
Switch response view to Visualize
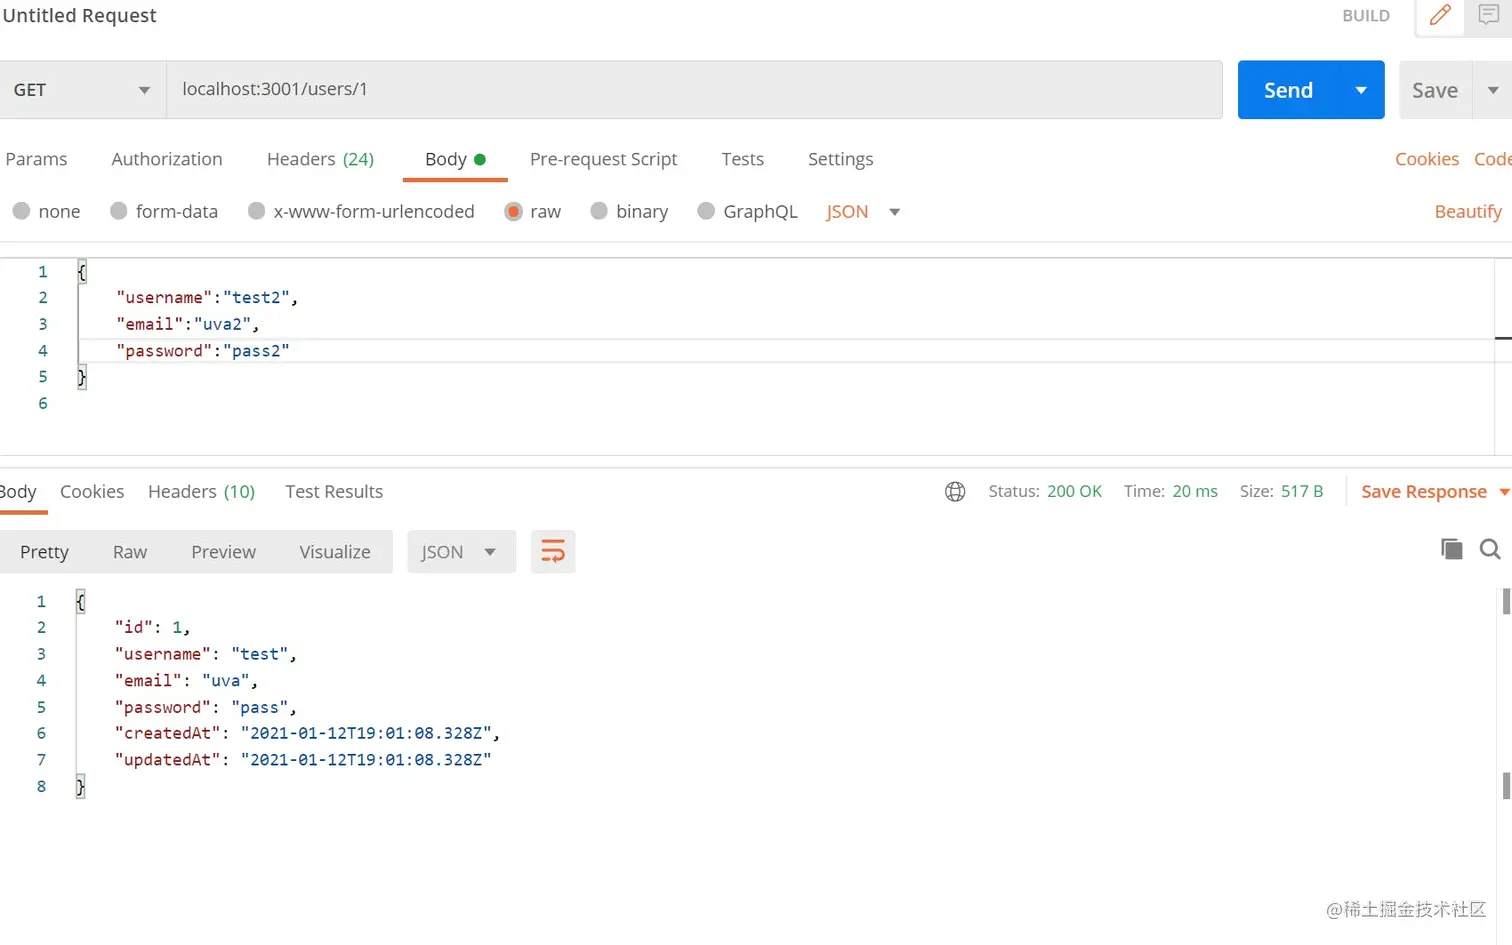tap(335, 551)
